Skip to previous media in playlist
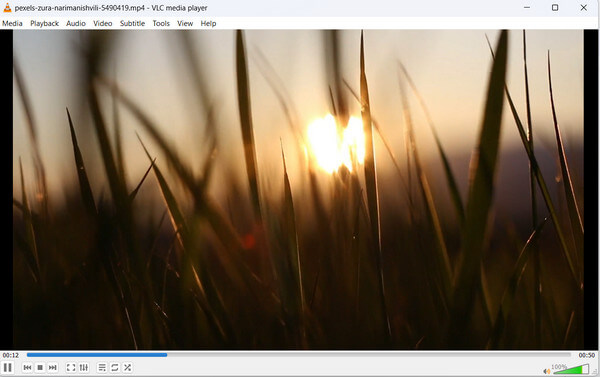600x377 pixels. click(27, 367)
